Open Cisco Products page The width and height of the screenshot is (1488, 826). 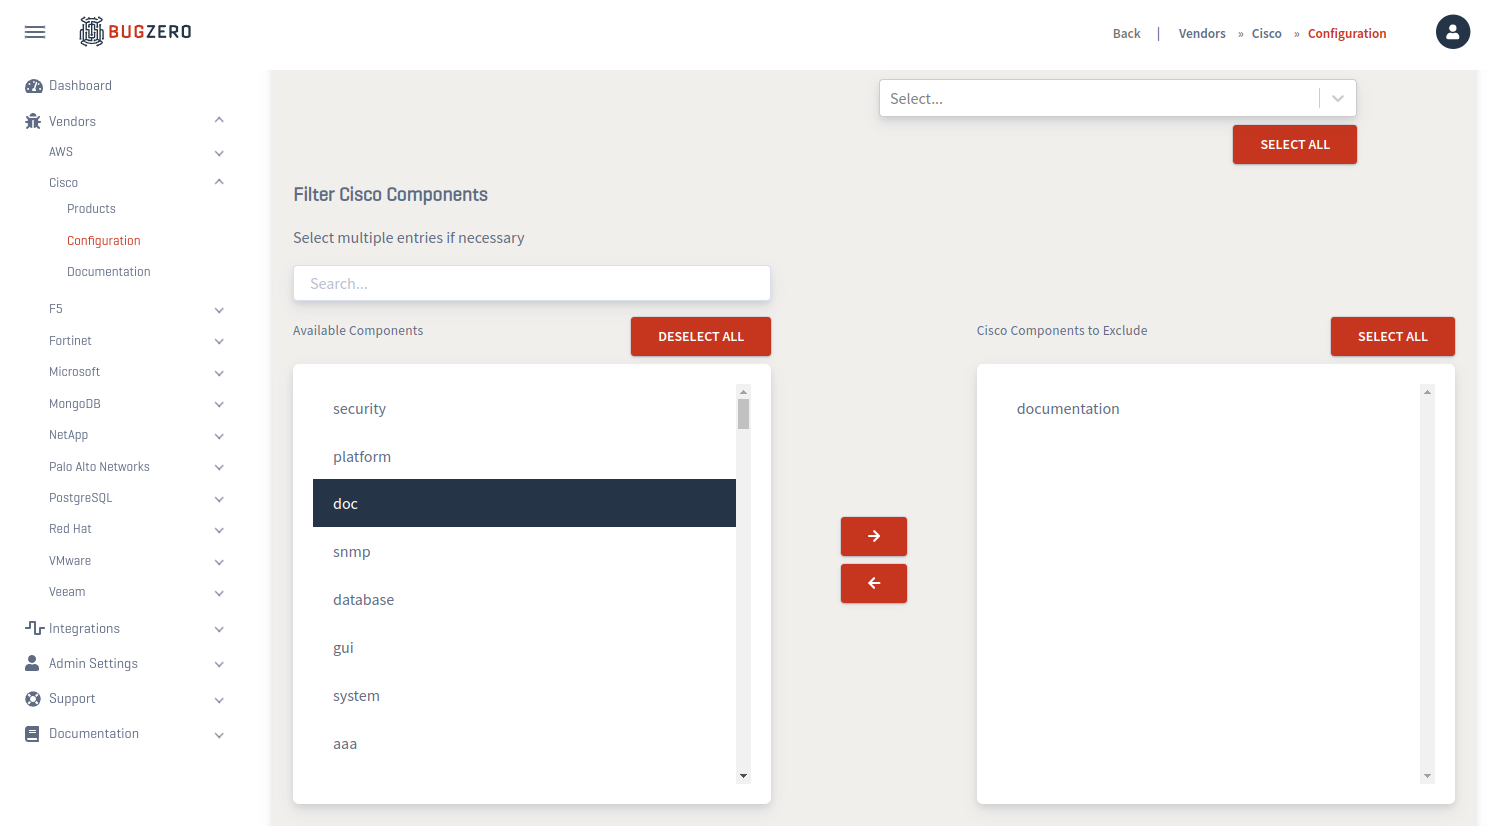point(91,209)
